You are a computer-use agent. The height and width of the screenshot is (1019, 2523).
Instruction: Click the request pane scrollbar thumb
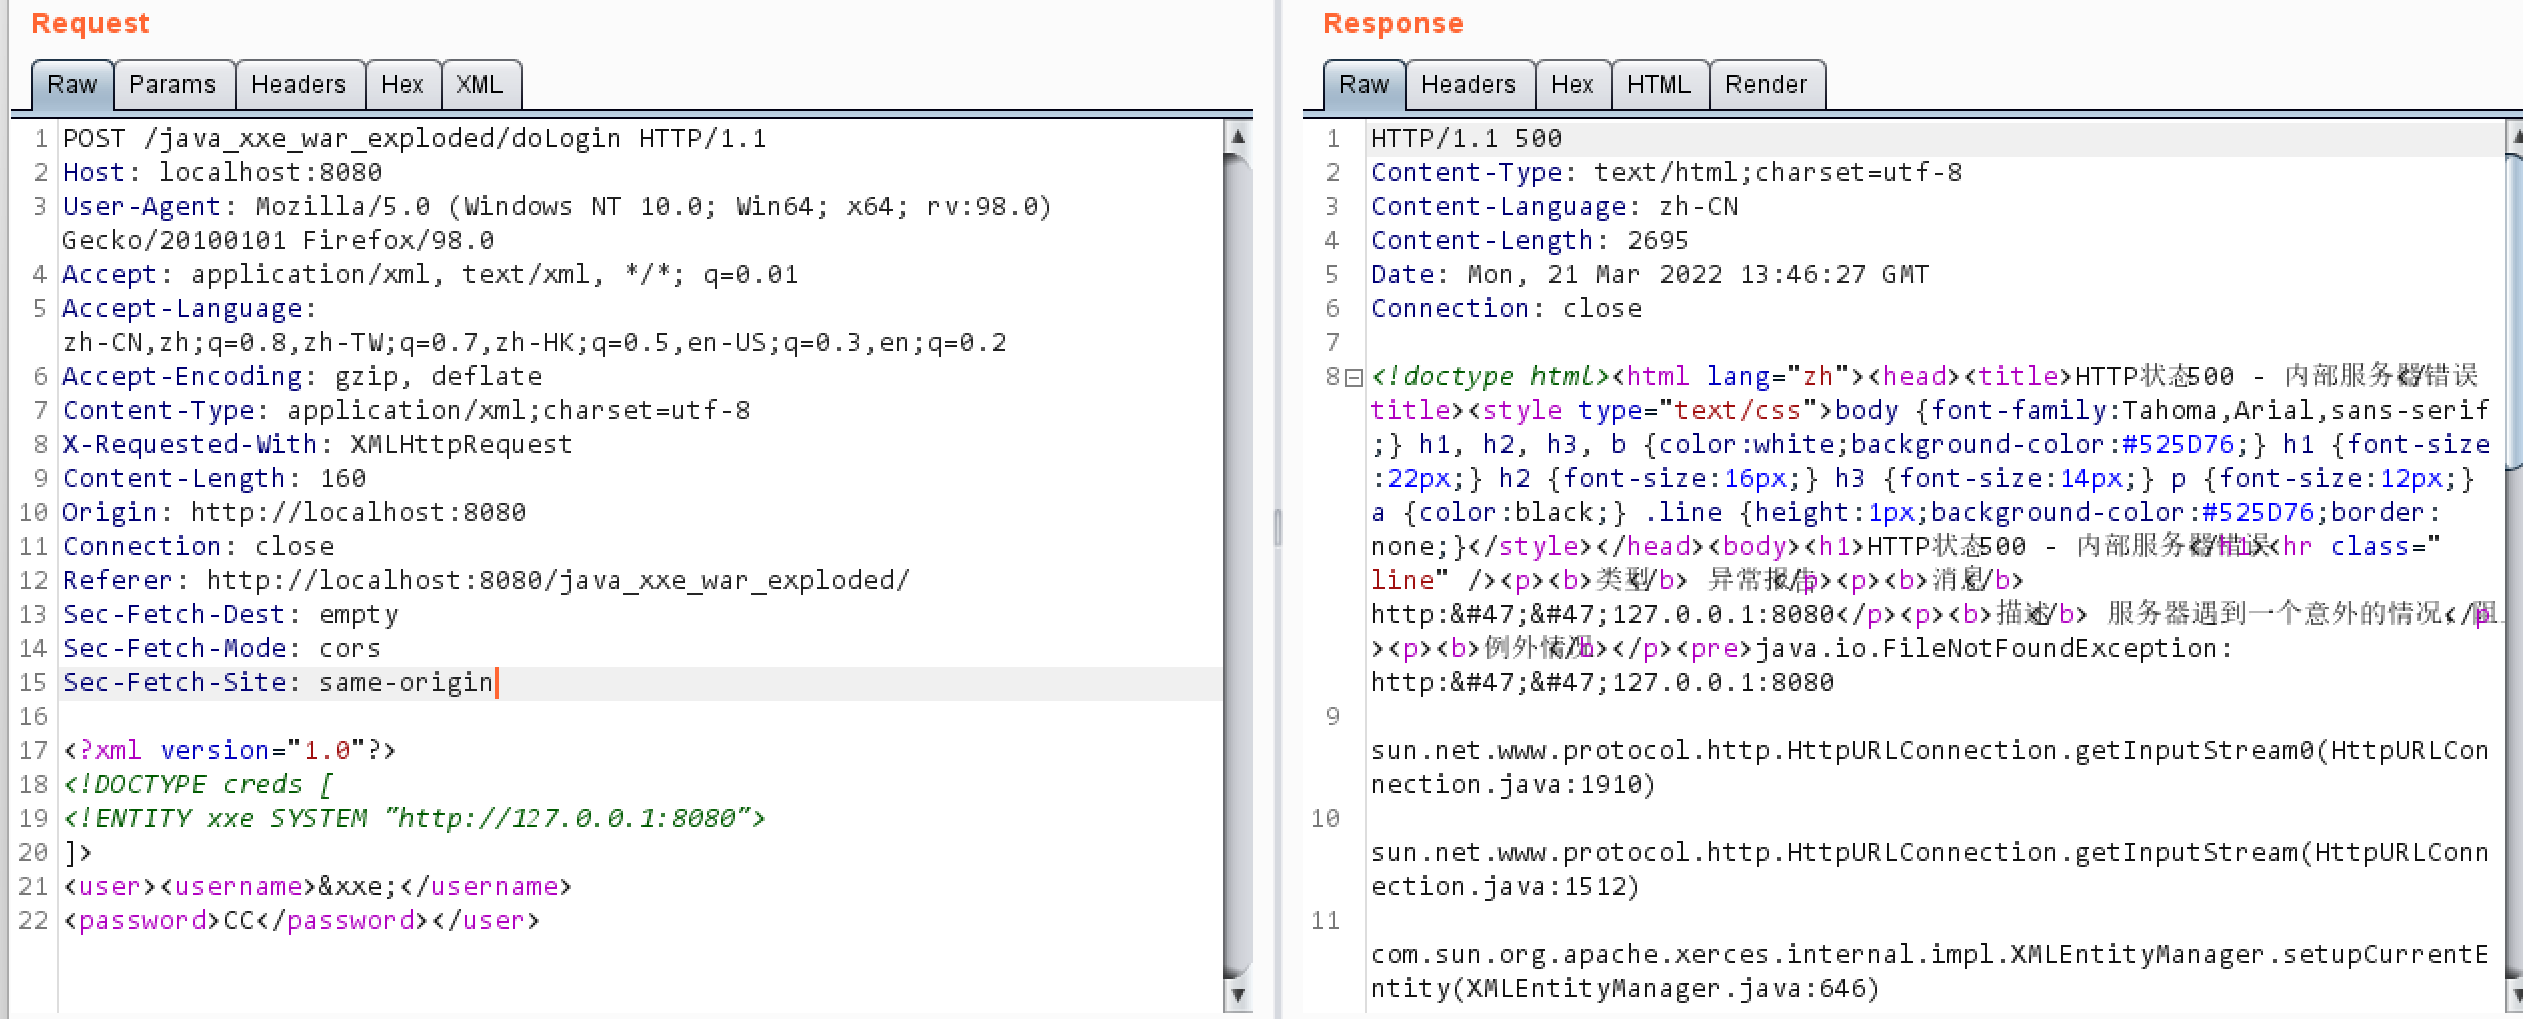tap(1238, 565)
